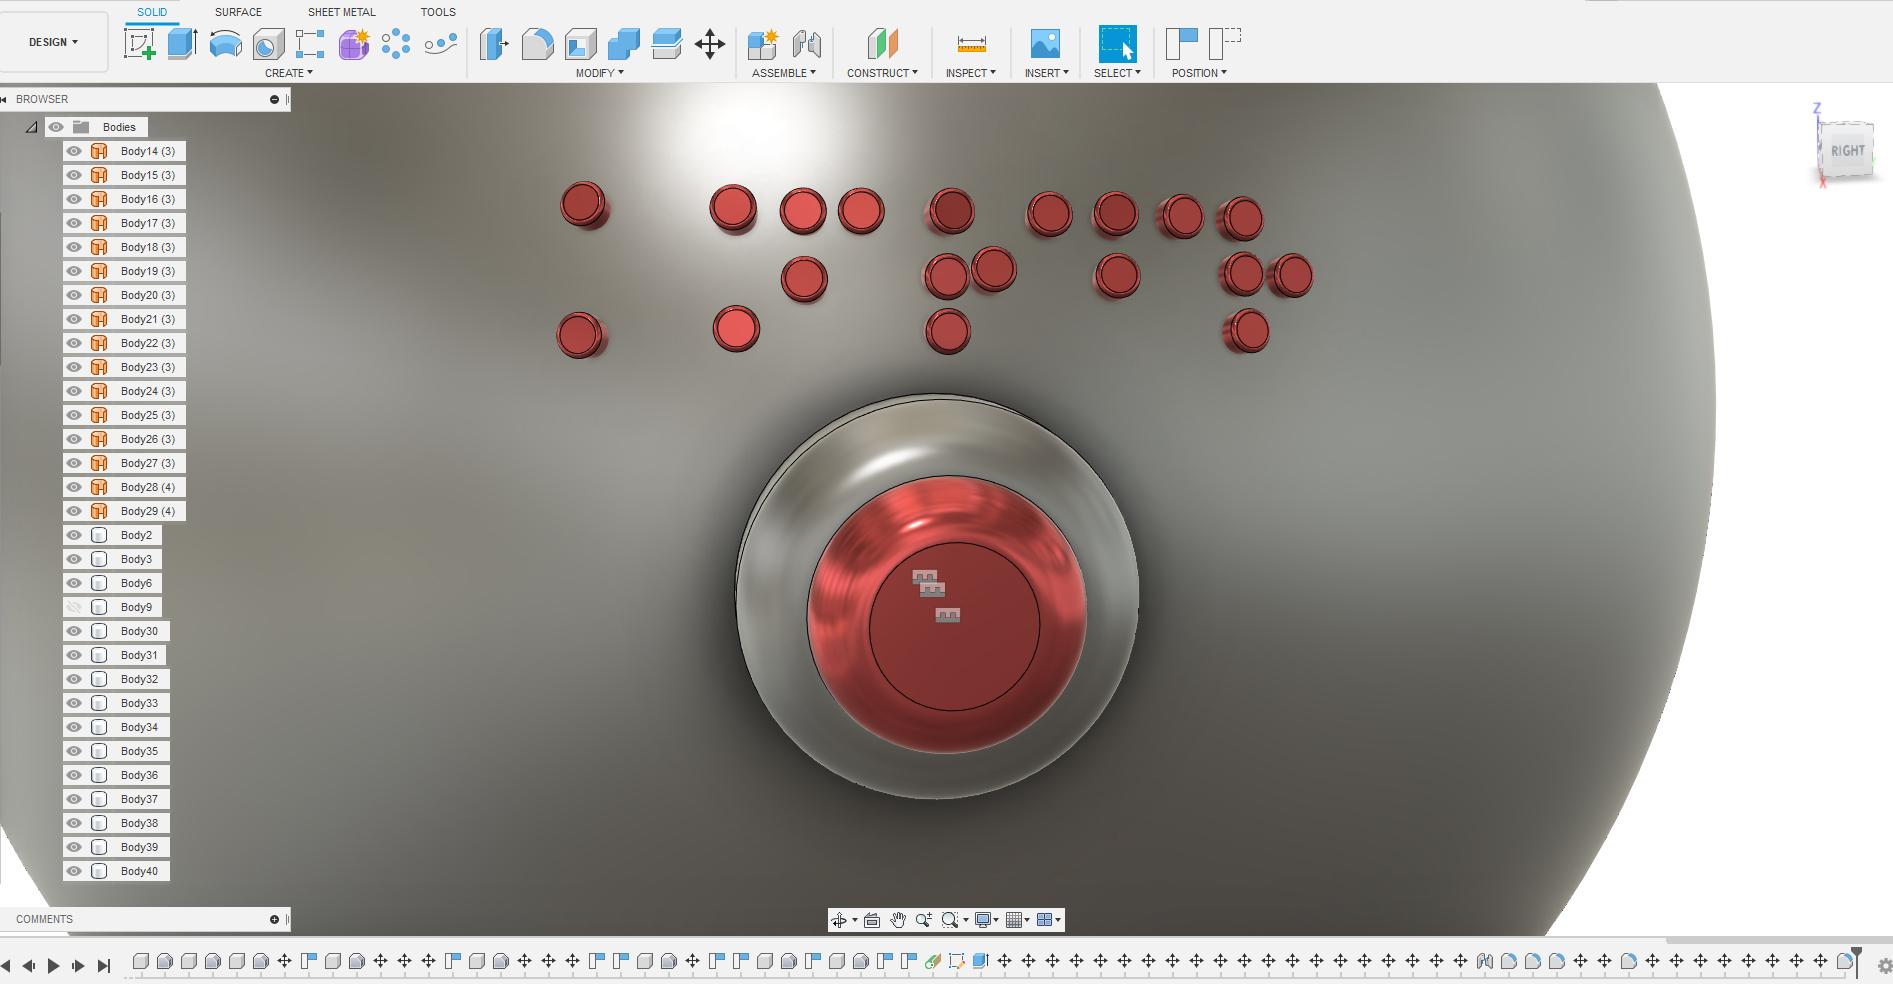1893x984 pixels.
Task: Click the Rectangular Pattern tool
Action: 310,44
